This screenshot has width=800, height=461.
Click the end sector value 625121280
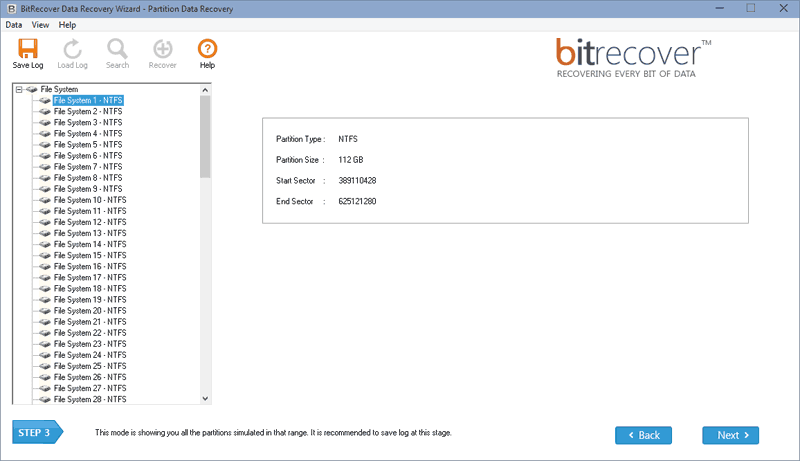(x=357, y=201)
